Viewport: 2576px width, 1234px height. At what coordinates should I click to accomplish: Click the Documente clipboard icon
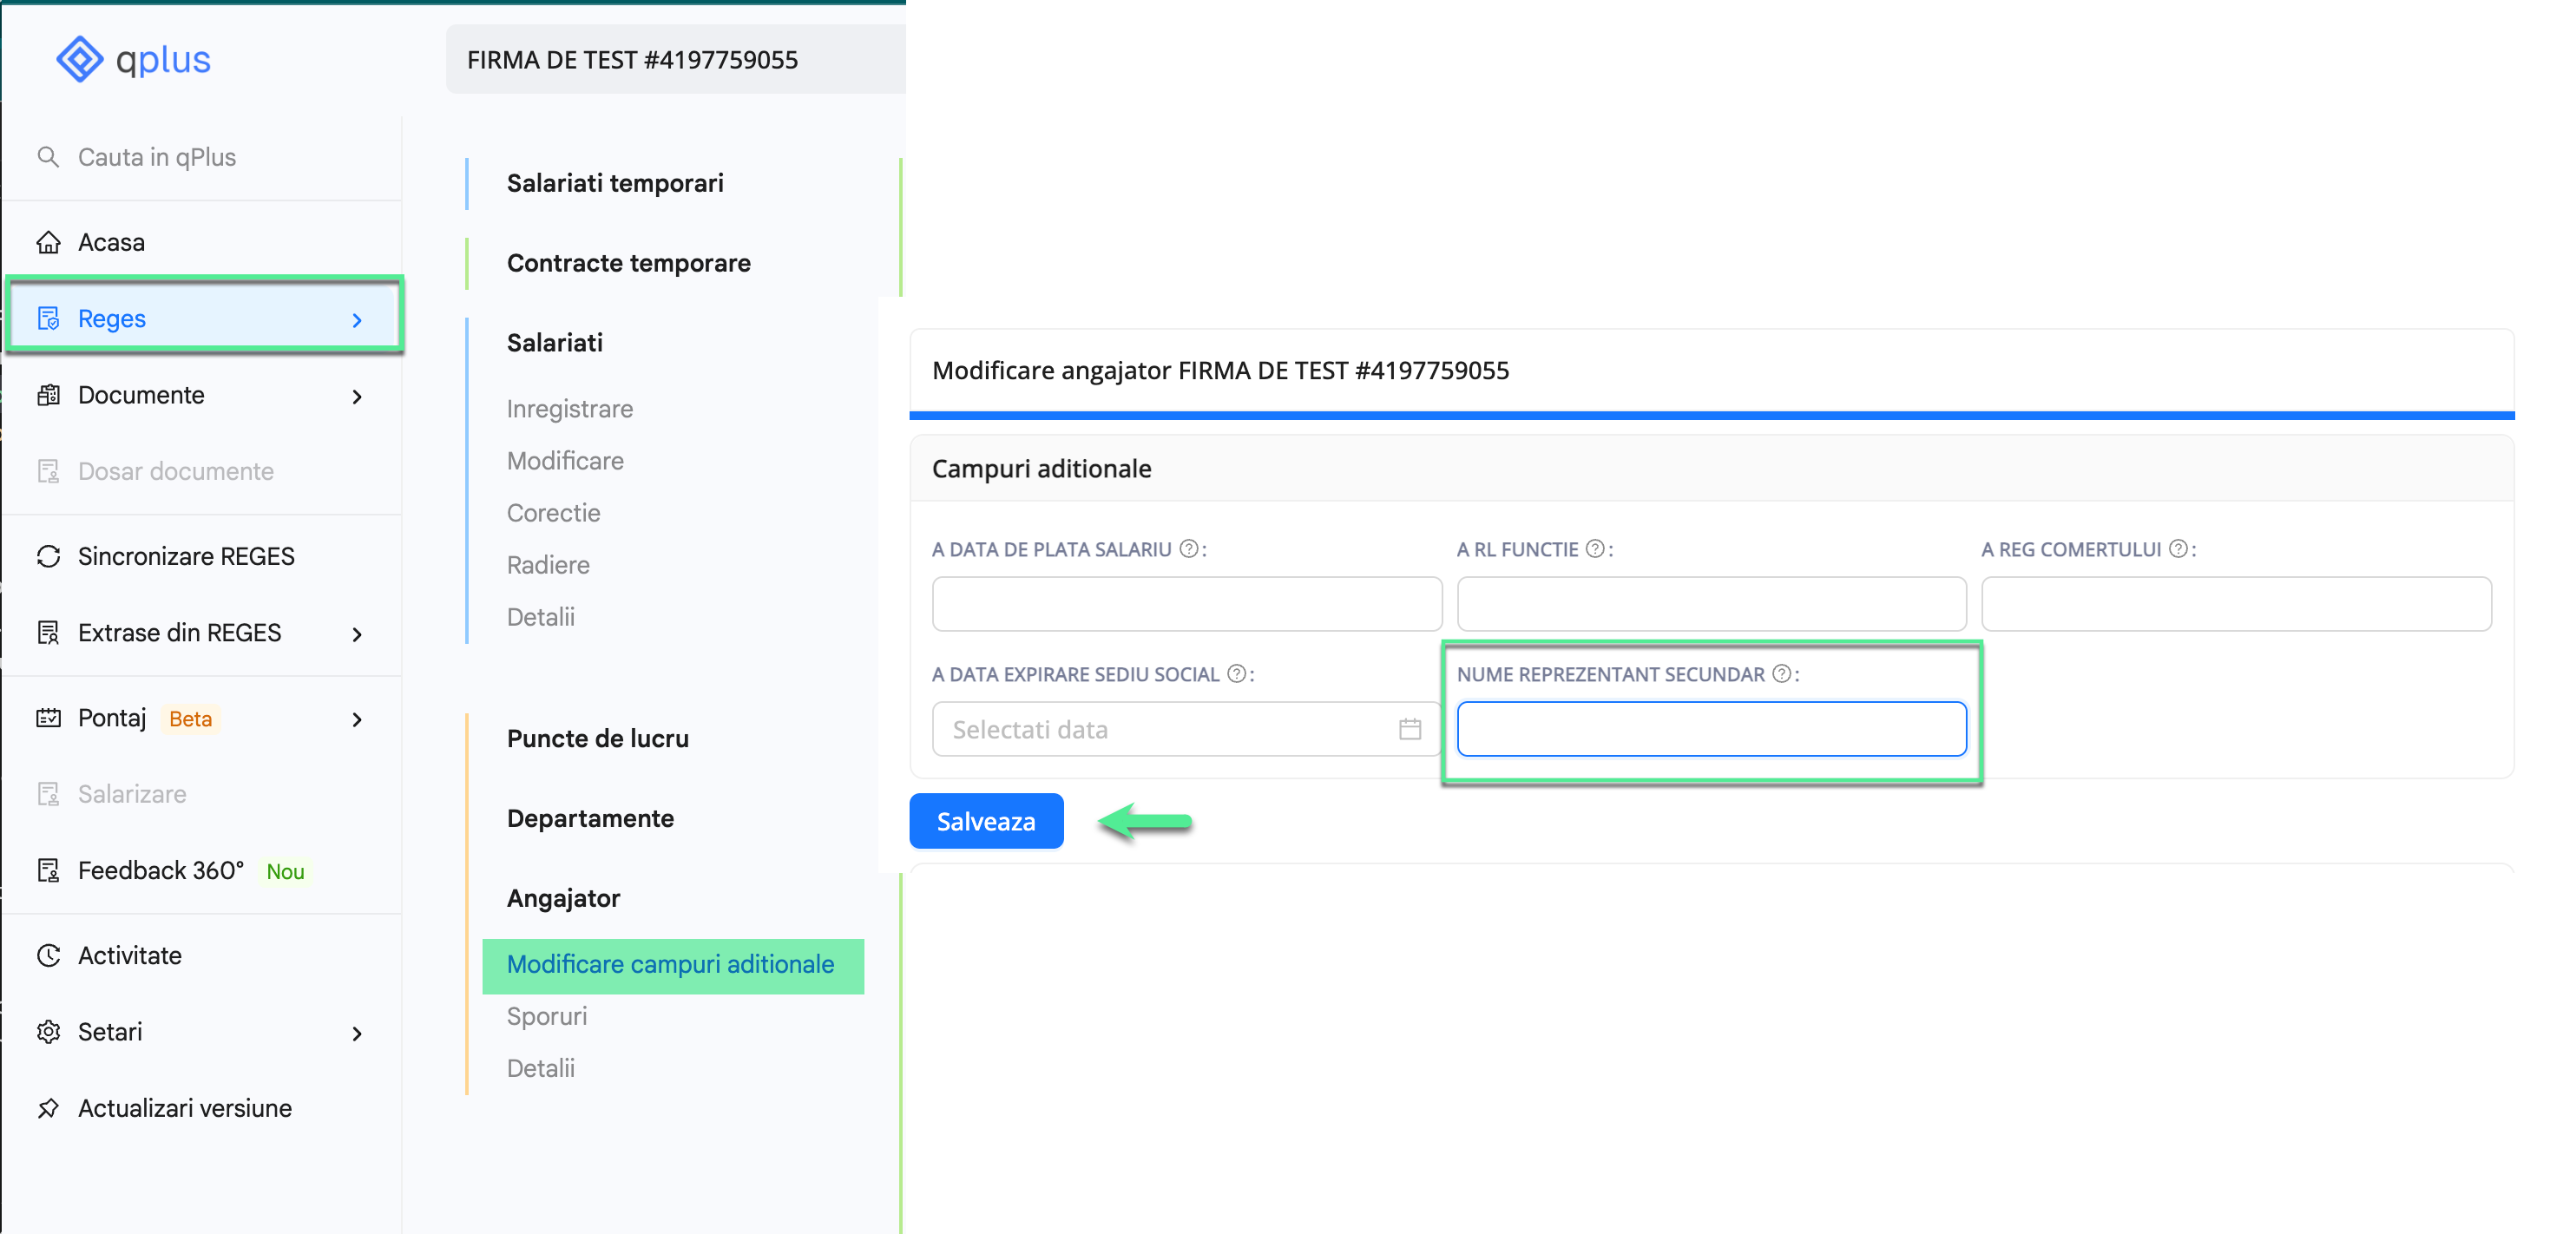click(48, 395)
